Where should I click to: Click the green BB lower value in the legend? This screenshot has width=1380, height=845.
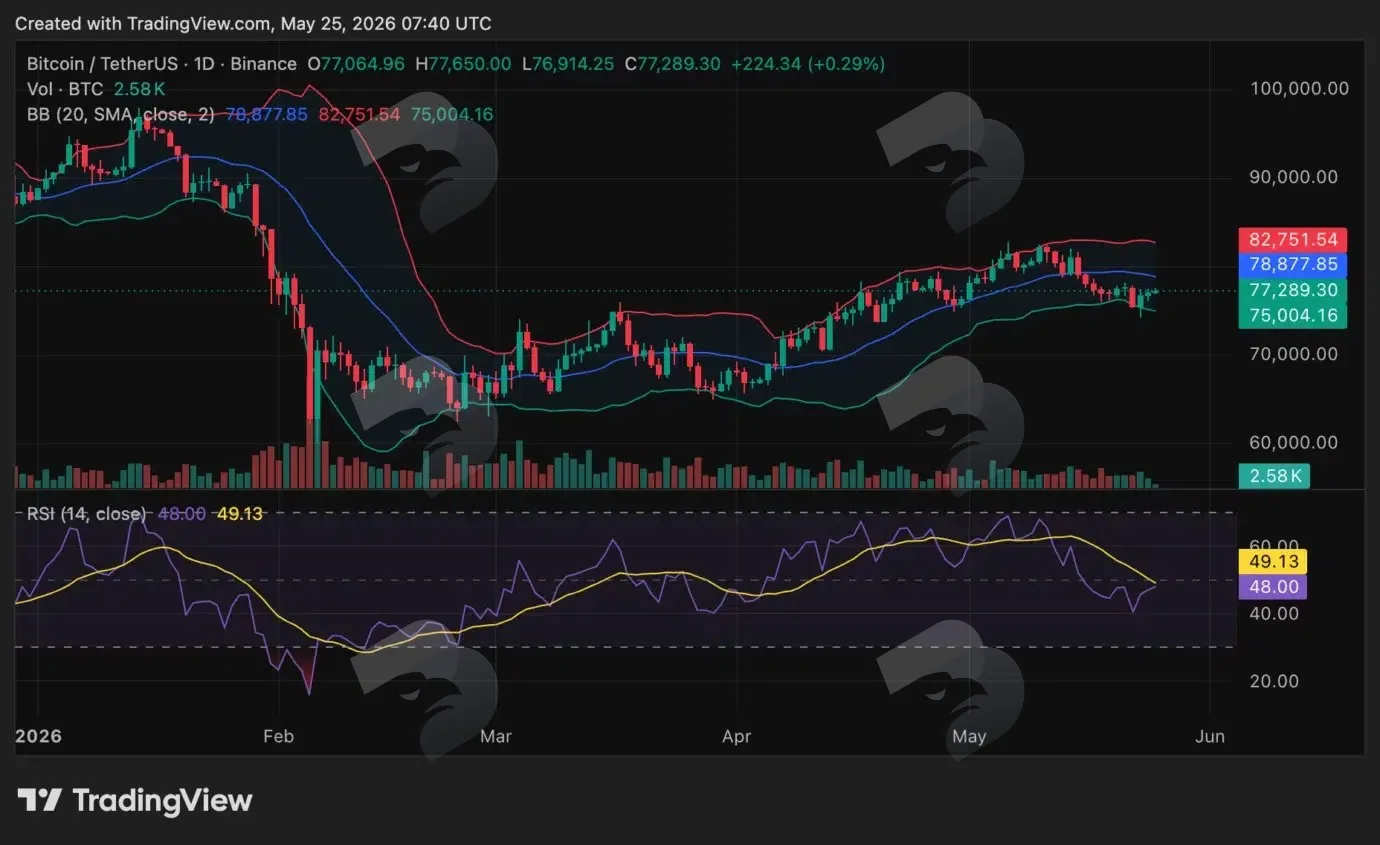[x=452, y=114]
